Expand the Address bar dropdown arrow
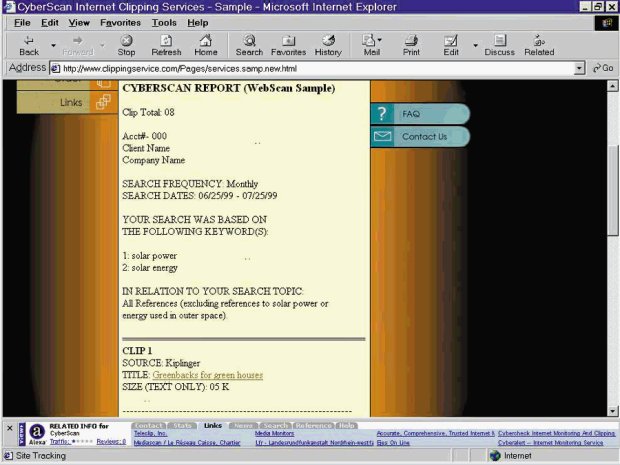Screen dimensions: 620x465 coord(579,68)
